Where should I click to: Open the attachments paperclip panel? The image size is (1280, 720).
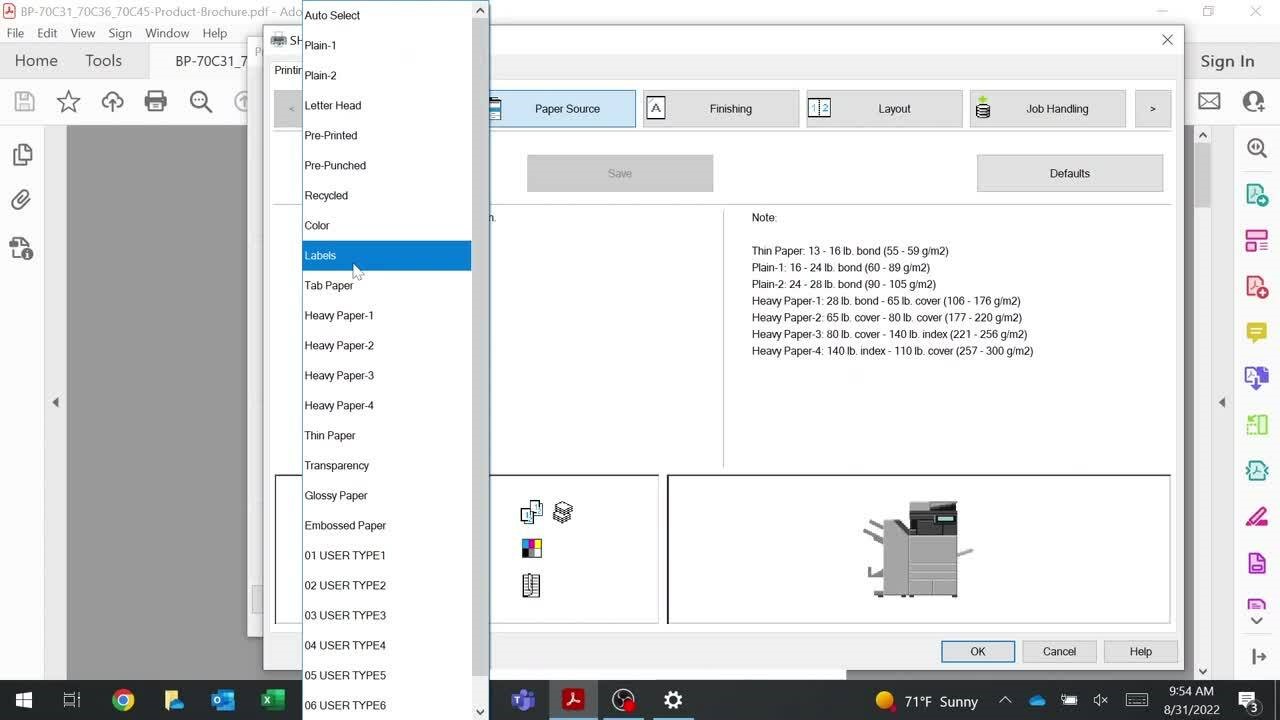coord(21,200)
